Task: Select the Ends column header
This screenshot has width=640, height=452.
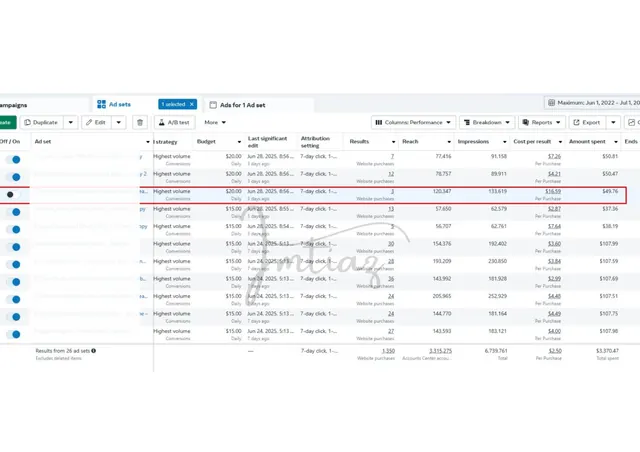Action: point(631,142)
